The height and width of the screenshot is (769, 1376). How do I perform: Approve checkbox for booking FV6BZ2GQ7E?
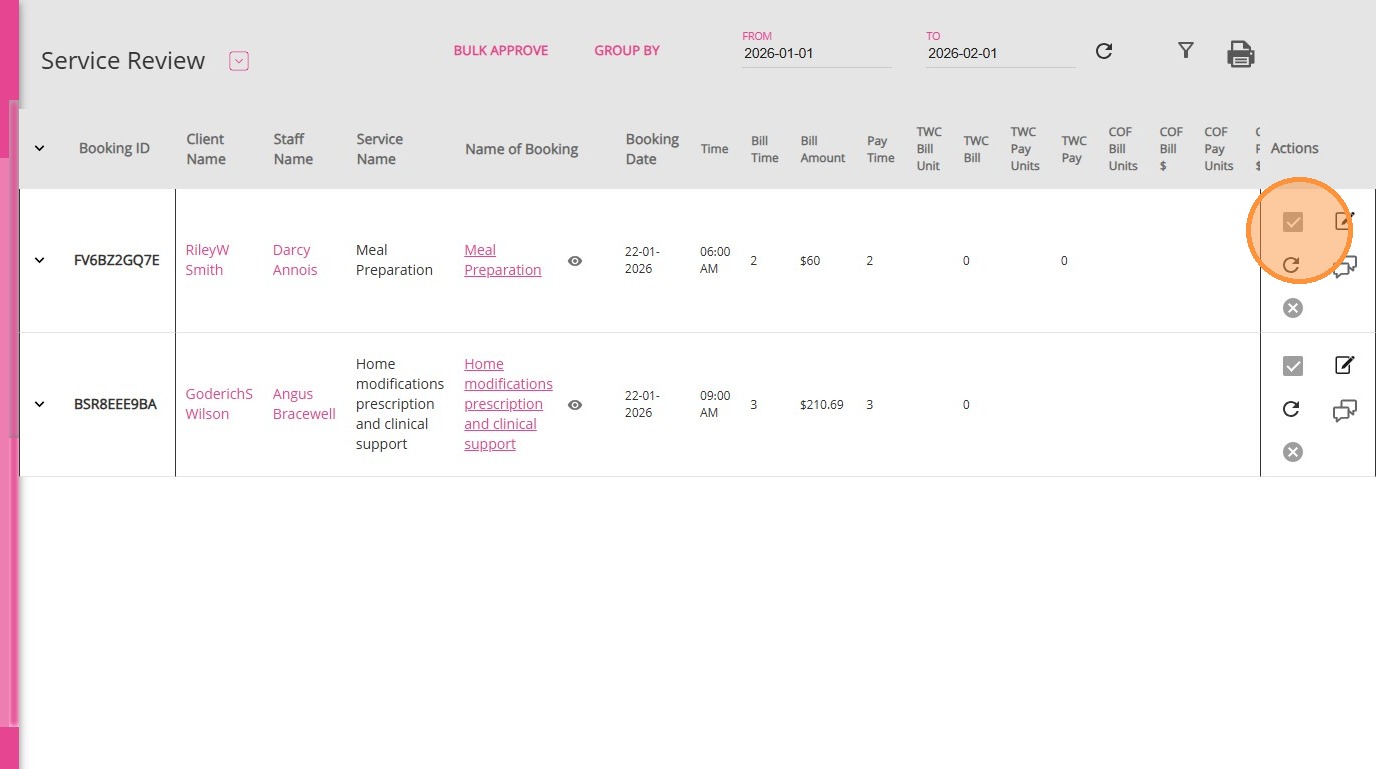pyautogui.click(x=1292, y=222)
